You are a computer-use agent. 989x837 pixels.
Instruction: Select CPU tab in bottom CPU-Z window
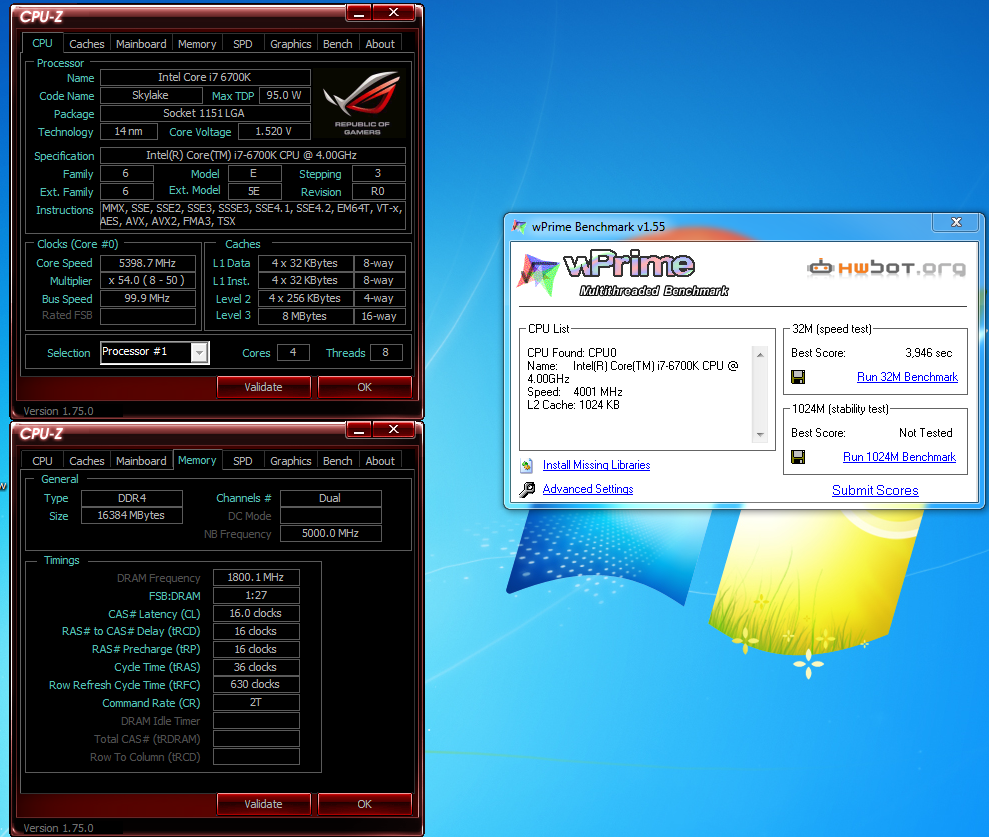tap(42, 461)
